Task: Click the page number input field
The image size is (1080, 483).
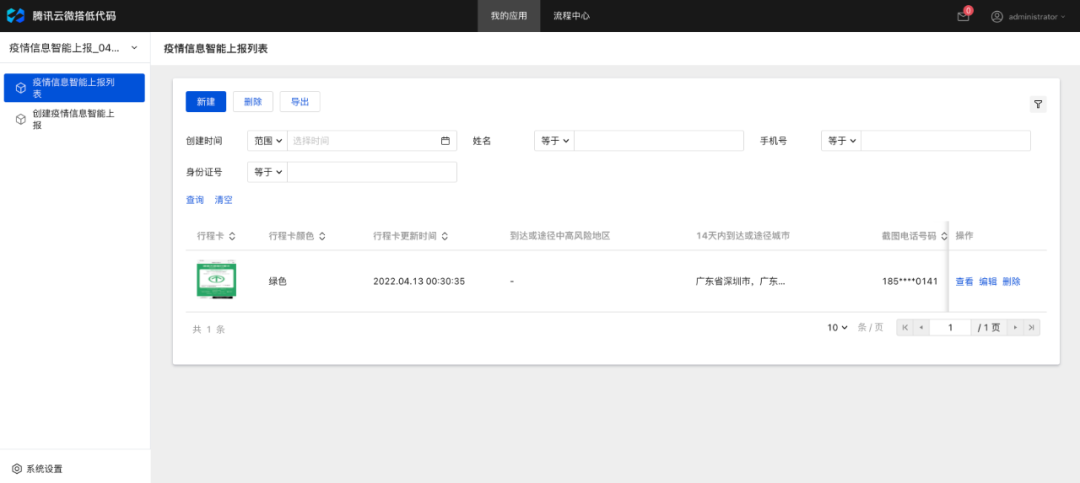Action: coord(951,328)
